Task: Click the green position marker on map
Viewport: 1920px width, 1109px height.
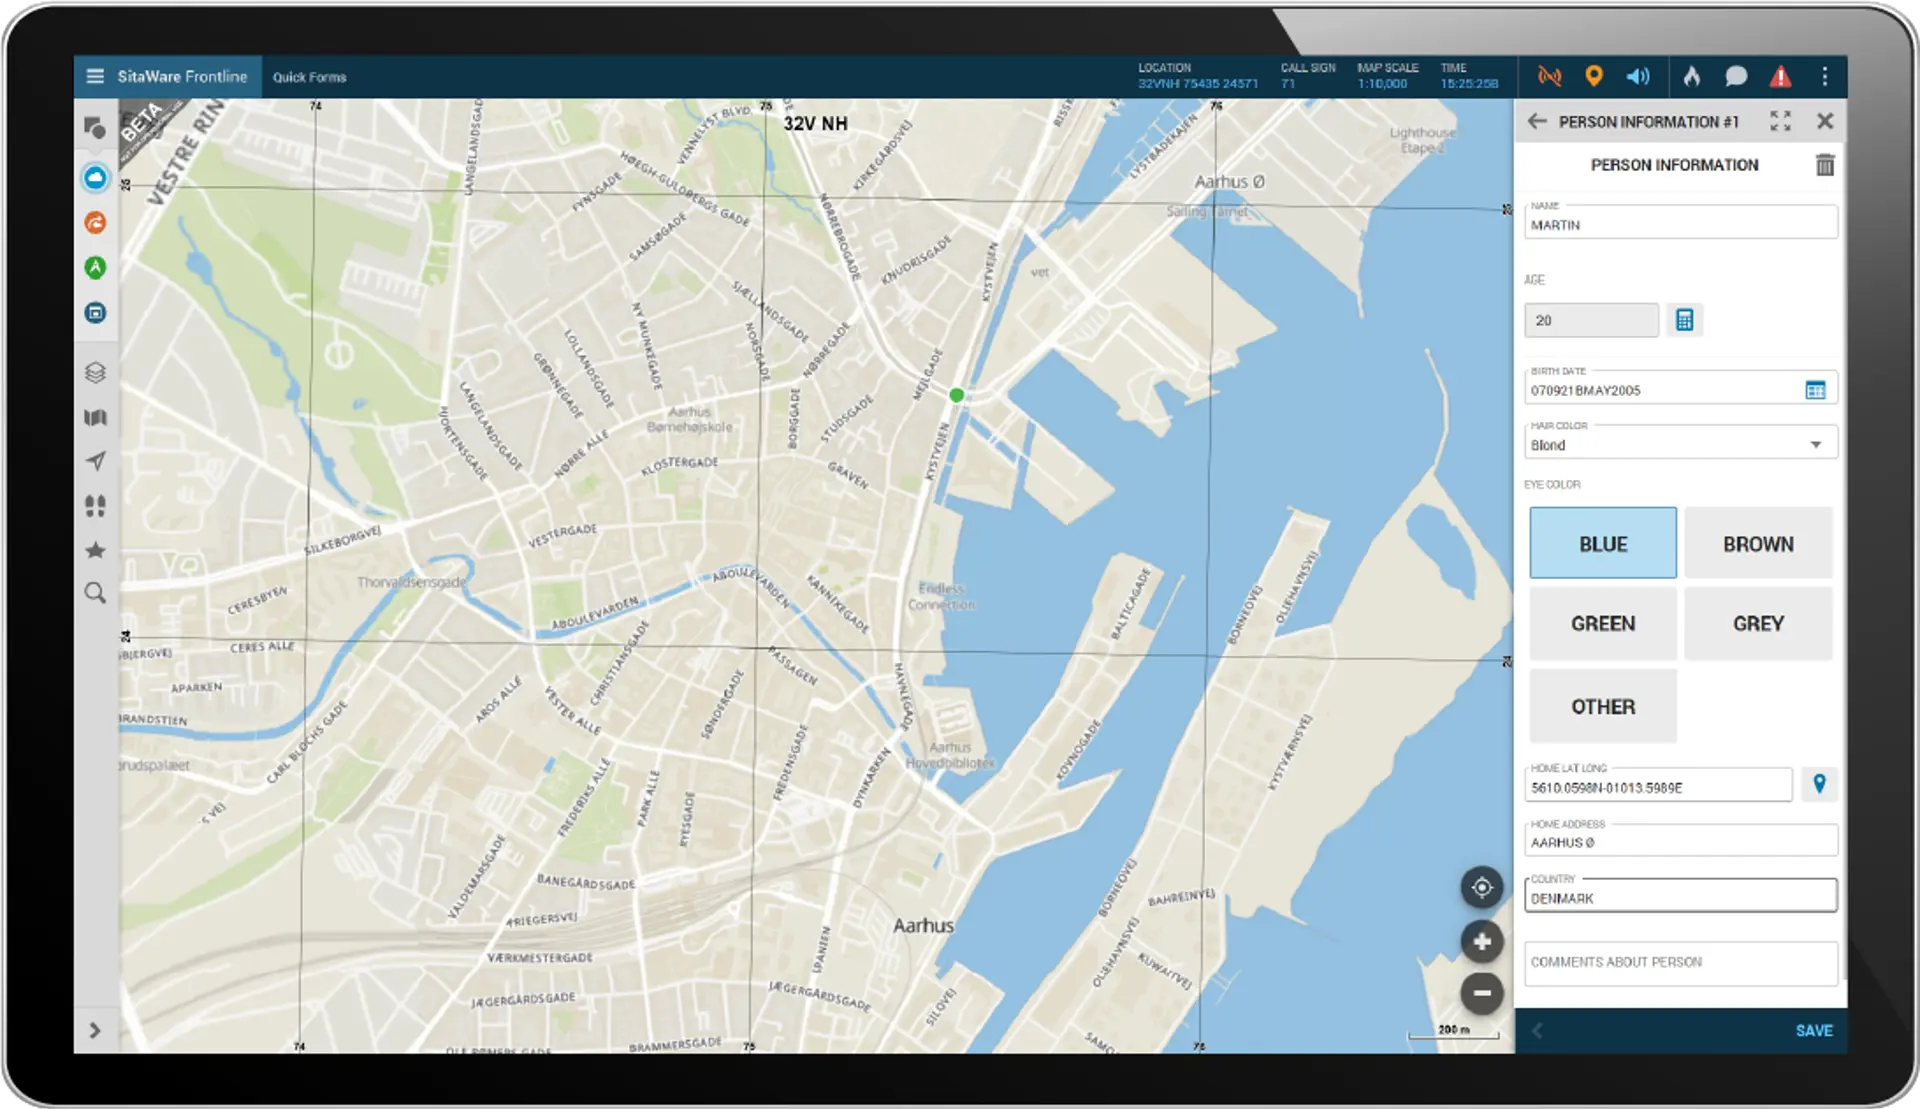Action: [x=956, y=395]
